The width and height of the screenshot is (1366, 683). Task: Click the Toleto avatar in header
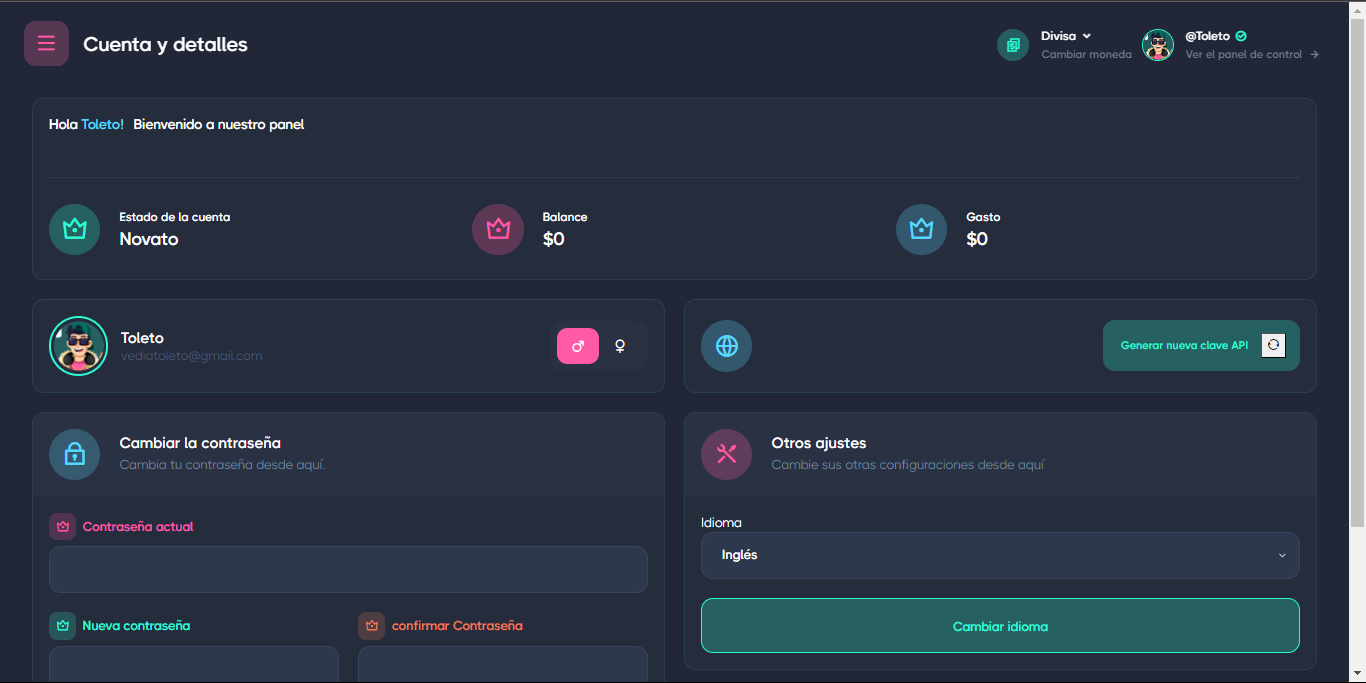click(1158, 45)
